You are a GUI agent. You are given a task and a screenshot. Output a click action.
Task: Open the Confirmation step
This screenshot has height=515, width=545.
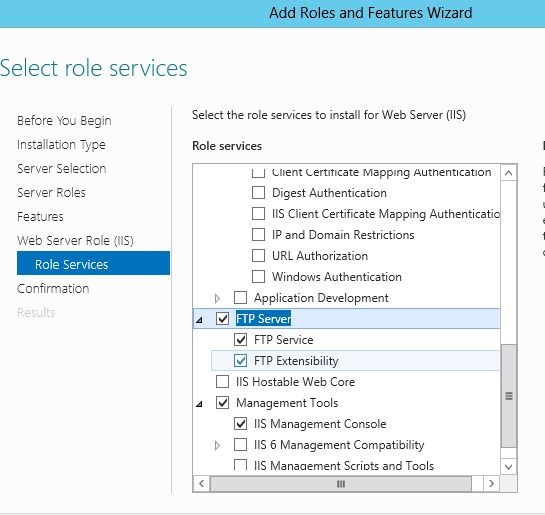pyautogui.click(x=53, y=288)
